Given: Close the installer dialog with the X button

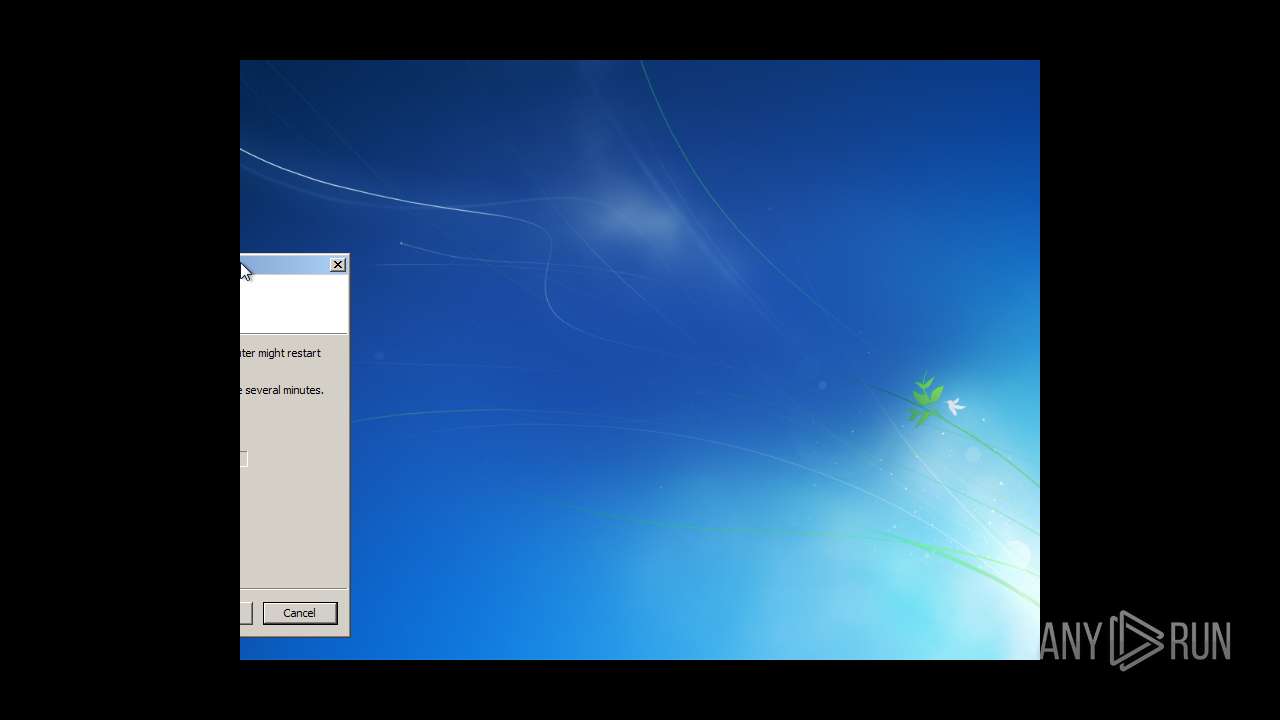Looking at the screenshot, I should point(338,265).
